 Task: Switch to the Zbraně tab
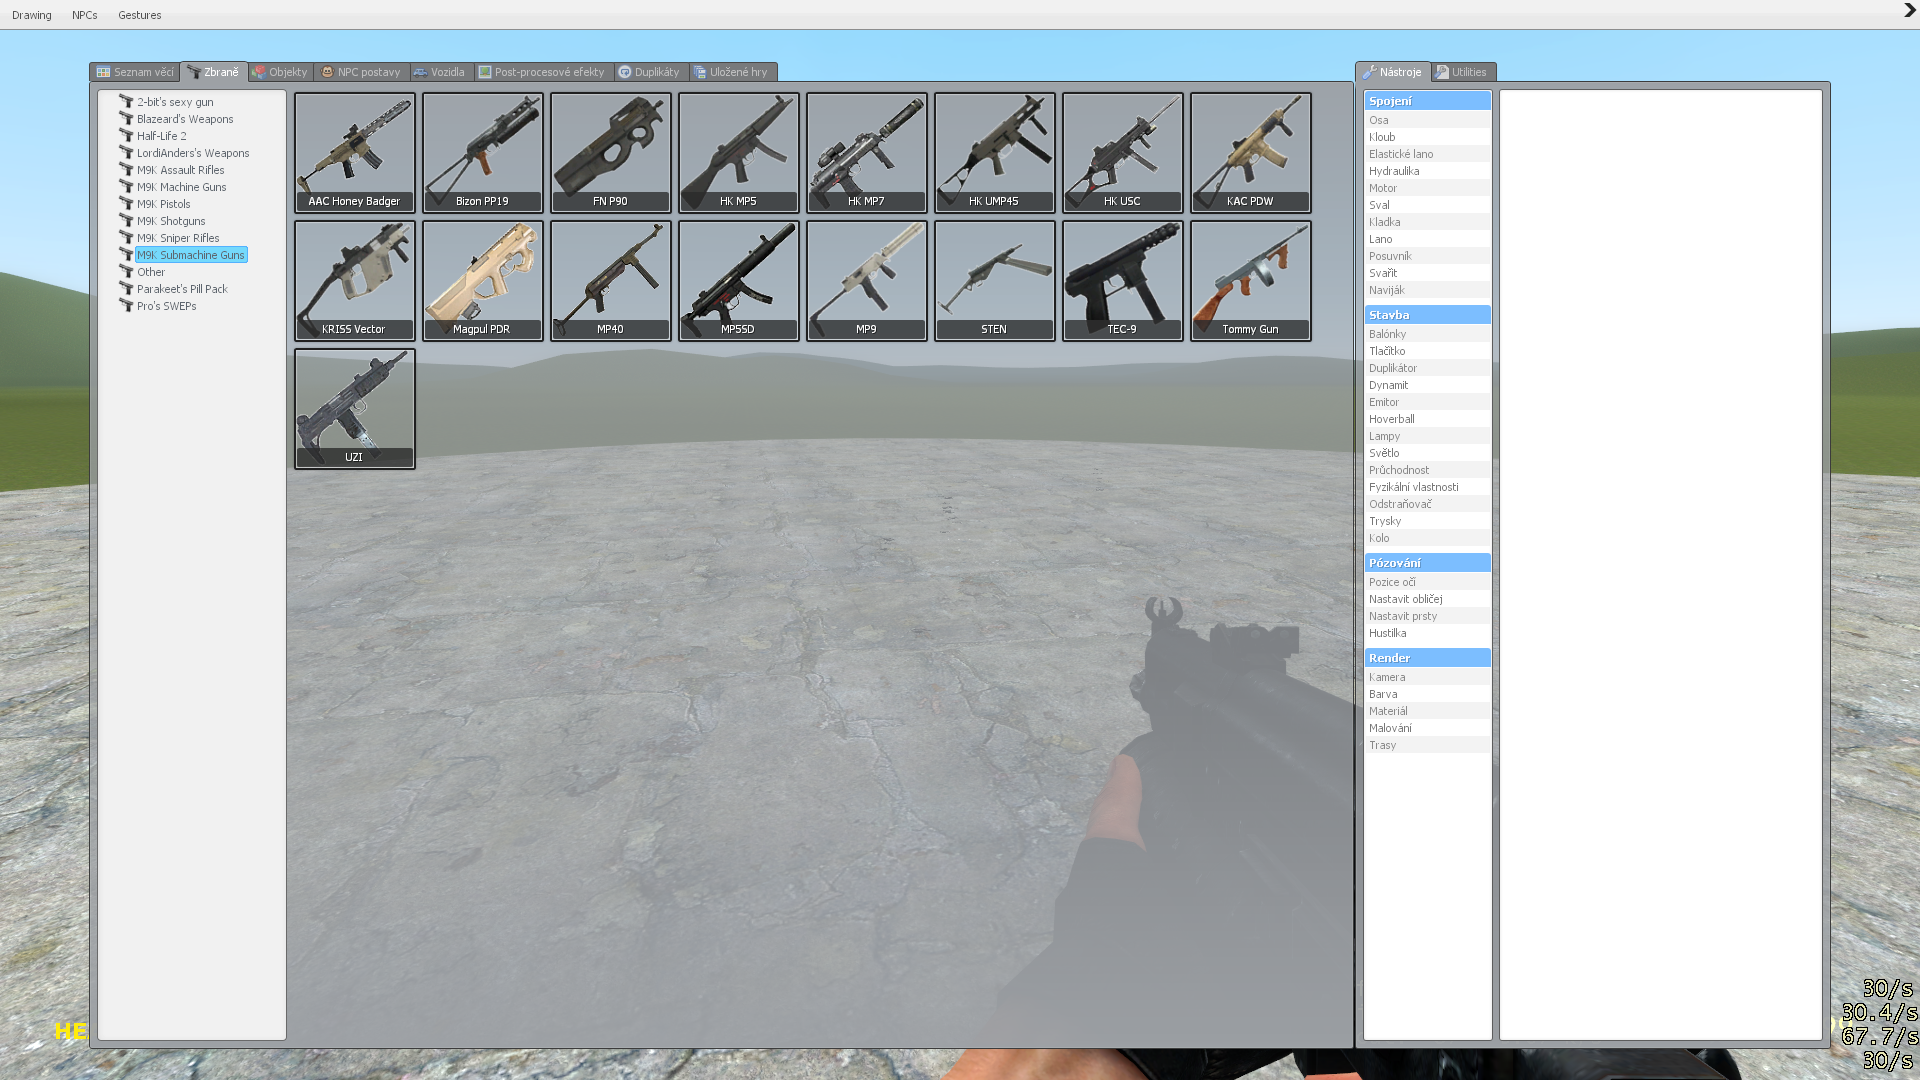(214, 72)
